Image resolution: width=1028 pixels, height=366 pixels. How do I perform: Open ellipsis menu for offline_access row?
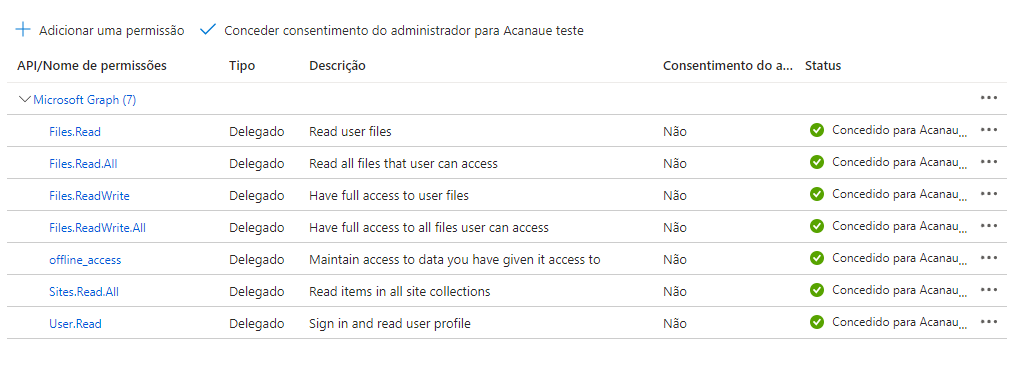(x=989, y=258)
